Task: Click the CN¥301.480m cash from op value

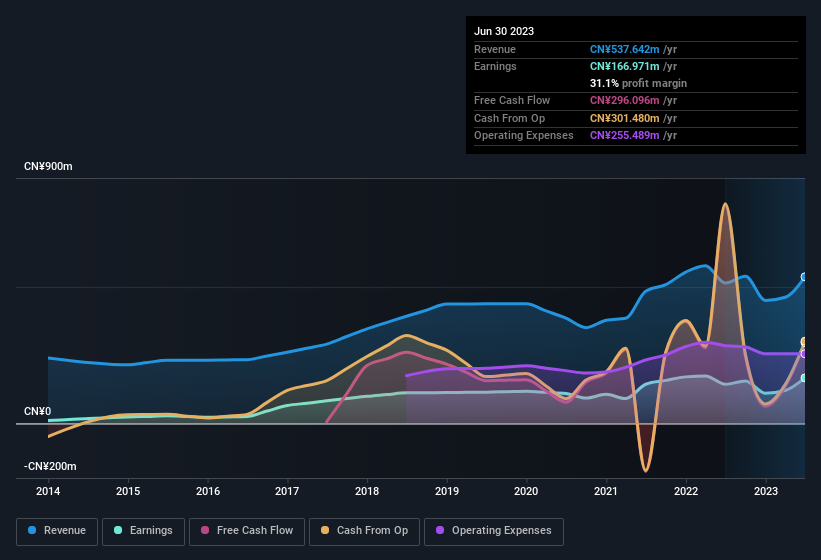Action: point(624,118)
